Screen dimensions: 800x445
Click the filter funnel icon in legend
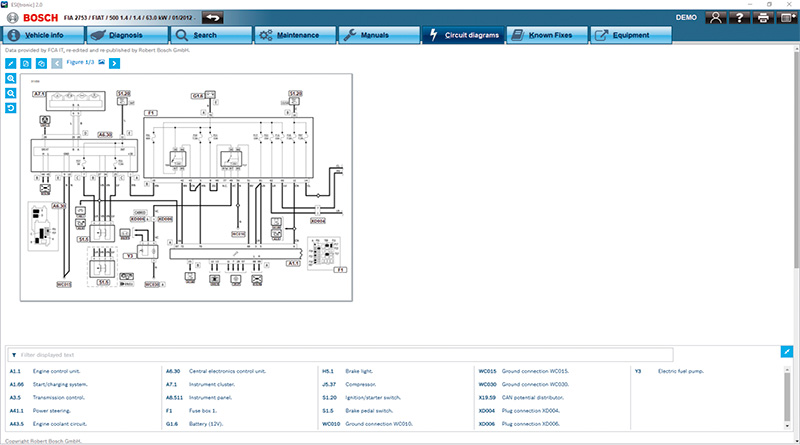[x=14, y=355]
